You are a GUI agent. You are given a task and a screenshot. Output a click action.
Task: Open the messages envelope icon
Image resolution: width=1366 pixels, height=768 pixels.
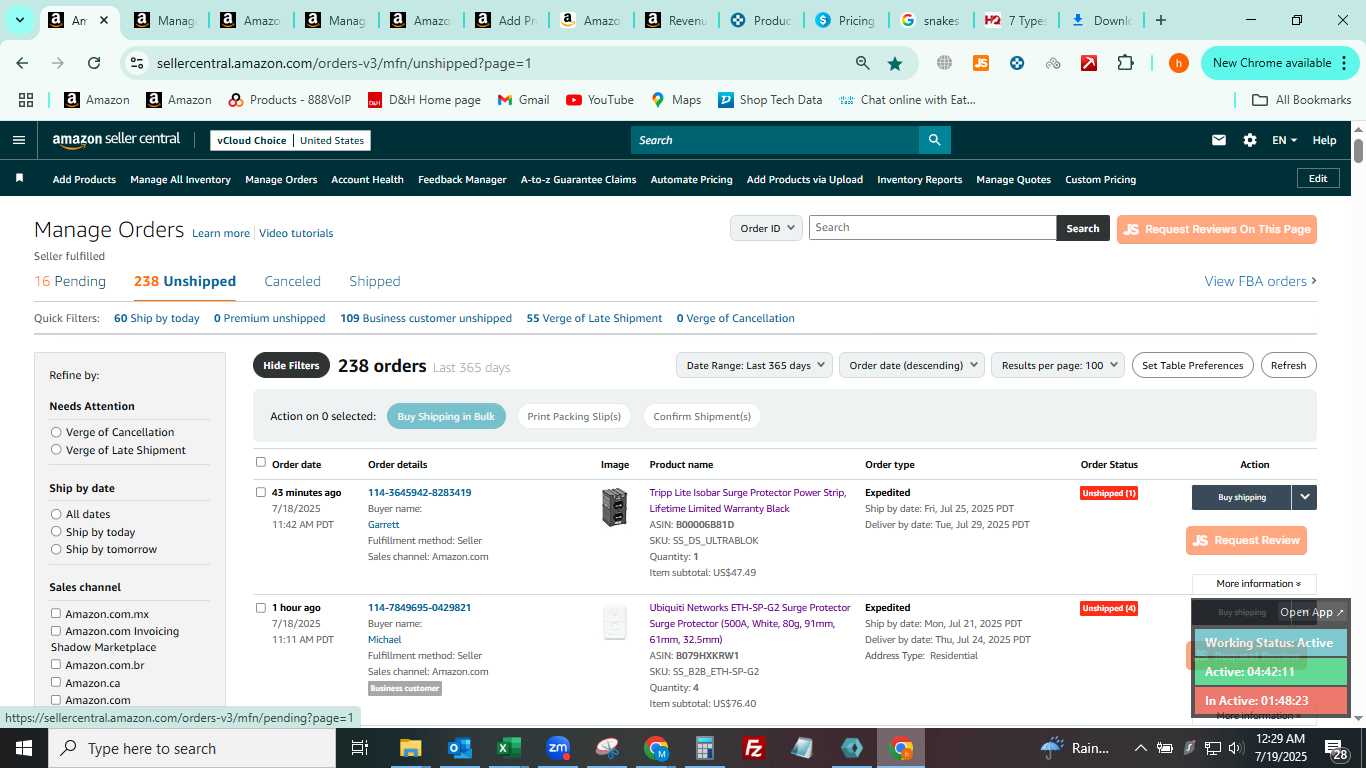coord(1218,140)
